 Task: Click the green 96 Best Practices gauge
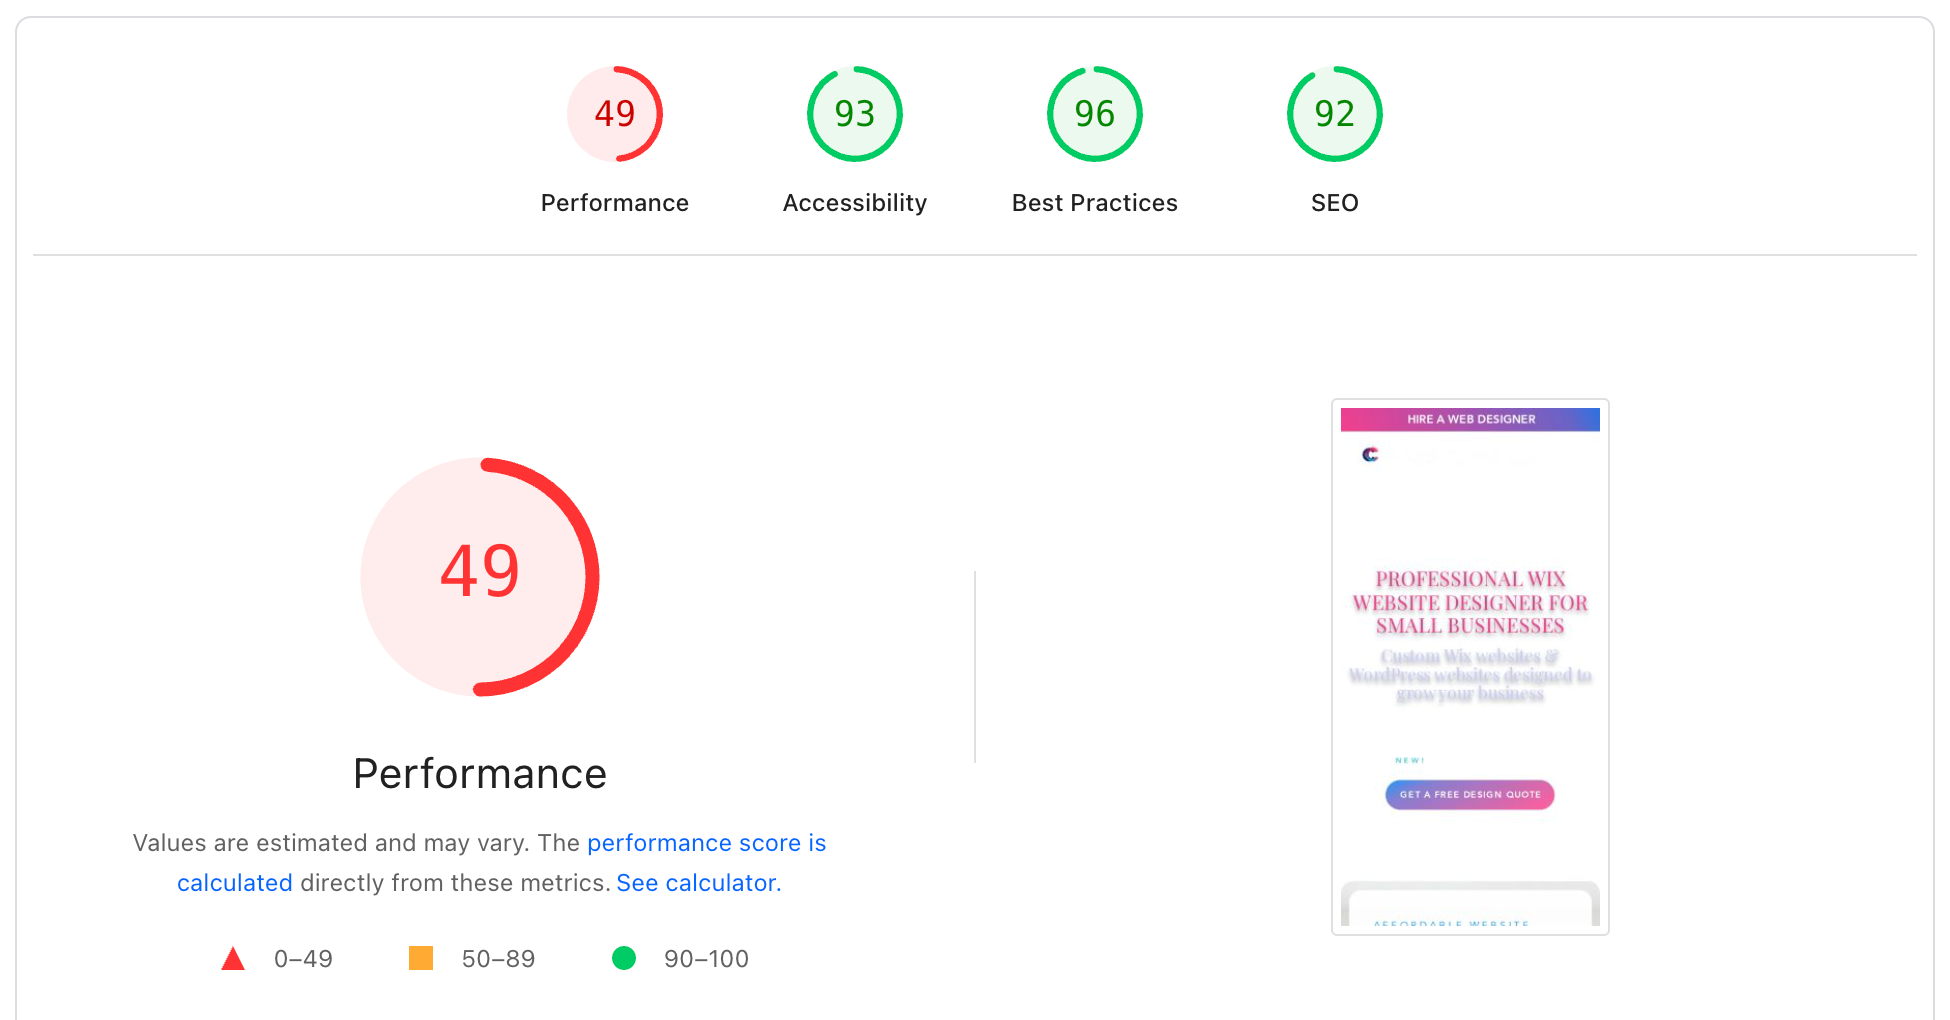pos(1094,114)
